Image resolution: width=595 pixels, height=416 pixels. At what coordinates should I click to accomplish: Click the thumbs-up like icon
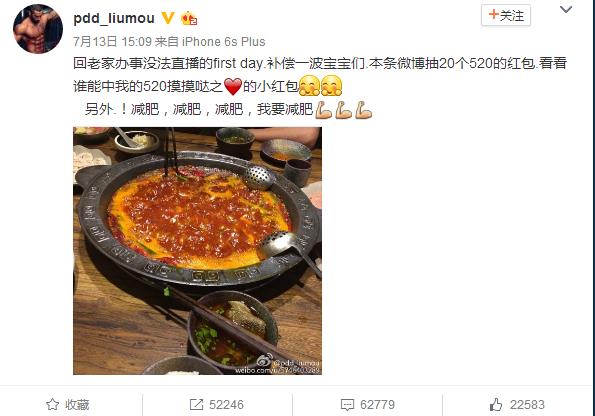(496, 405)
